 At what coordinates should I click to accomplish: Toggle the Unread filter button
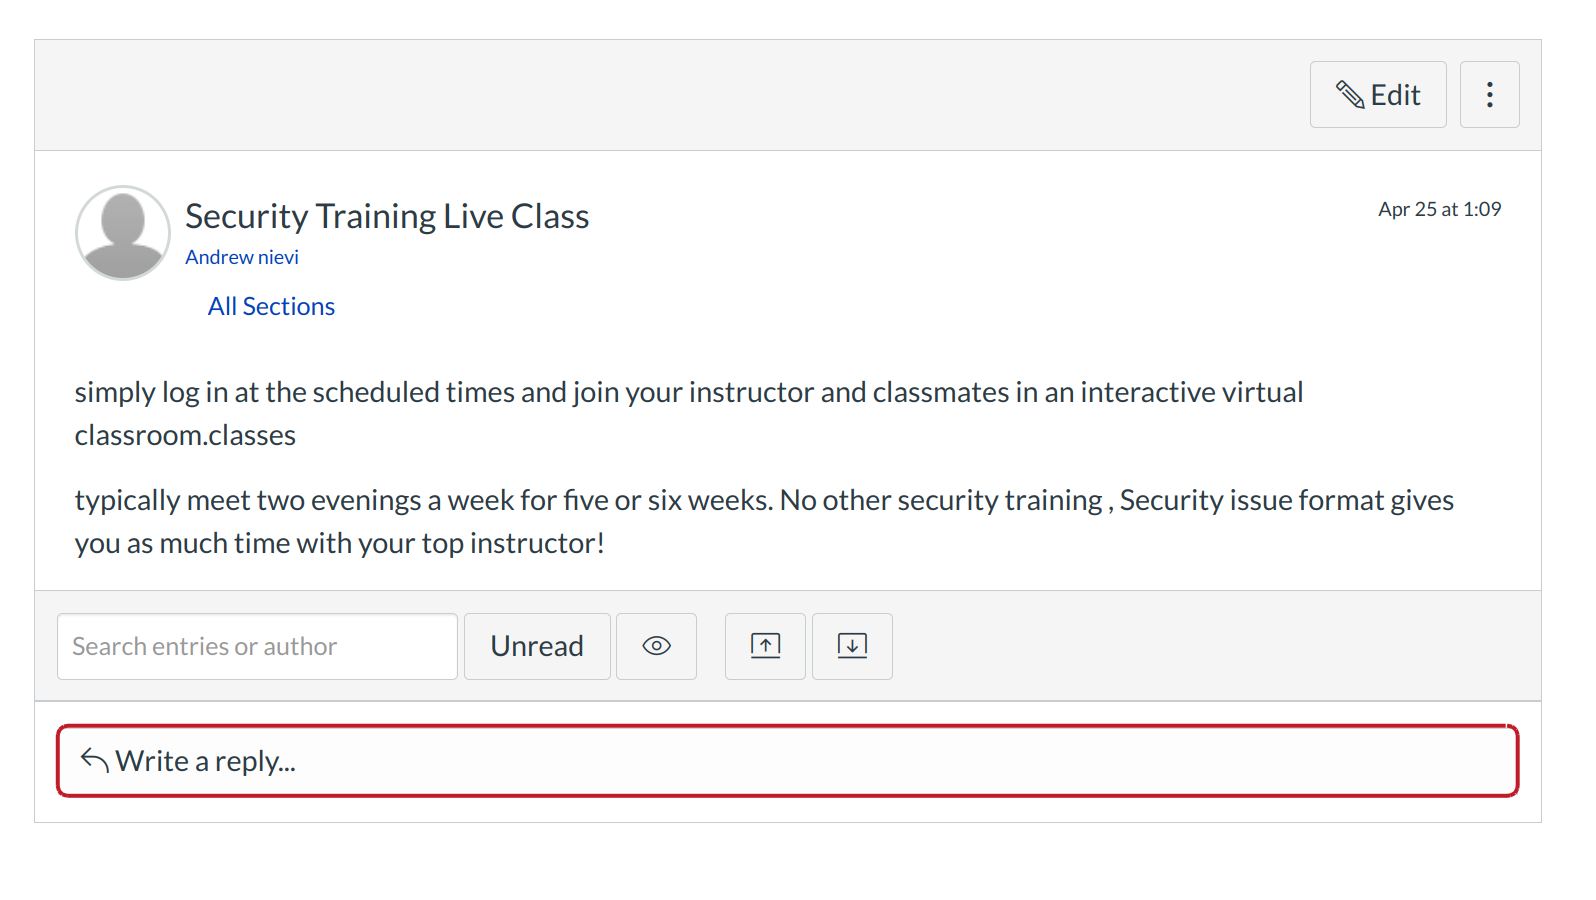537,647
